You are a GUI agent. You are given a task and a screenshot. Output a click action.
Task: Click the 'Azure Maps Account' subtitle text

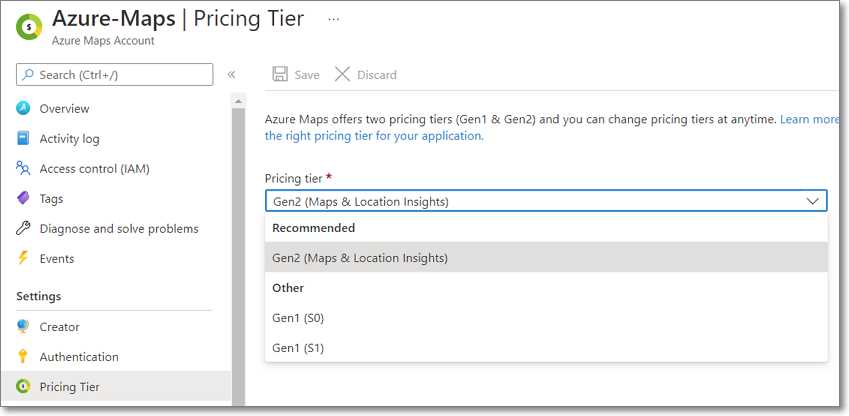coord(103,41)
